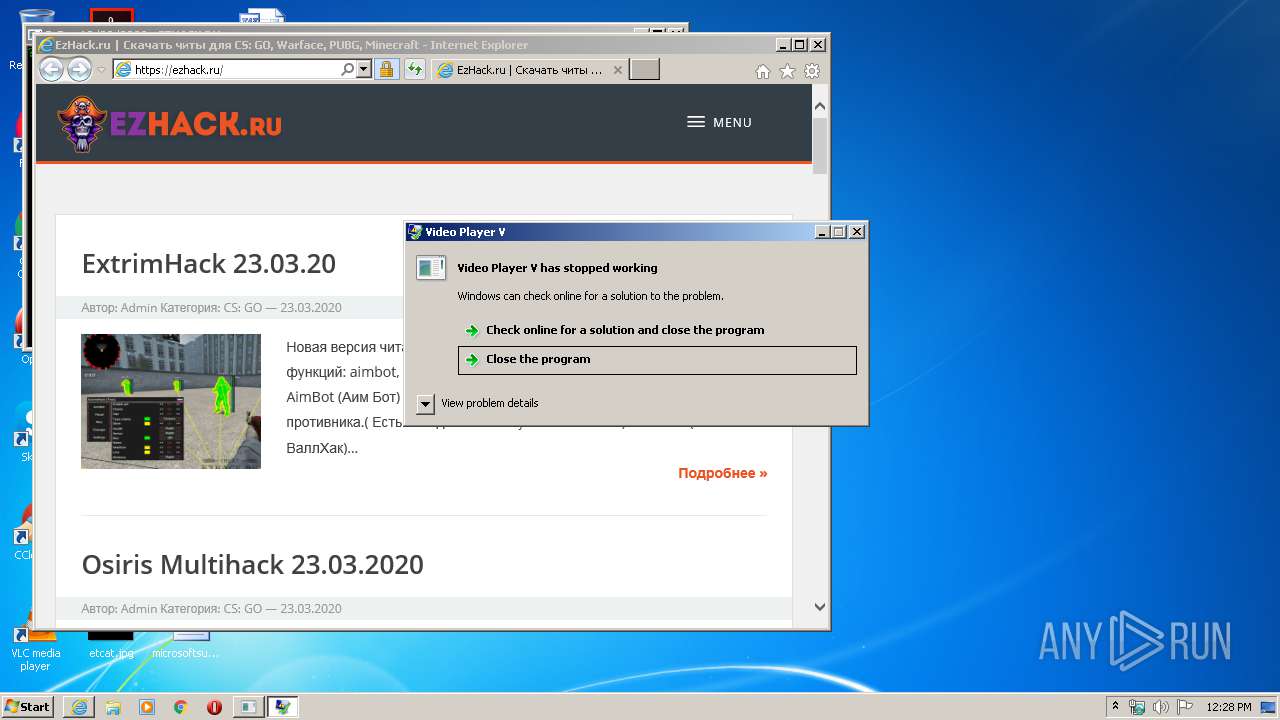
Task: Launch Windows Media Player from taskbar
Action: point(147,707)
